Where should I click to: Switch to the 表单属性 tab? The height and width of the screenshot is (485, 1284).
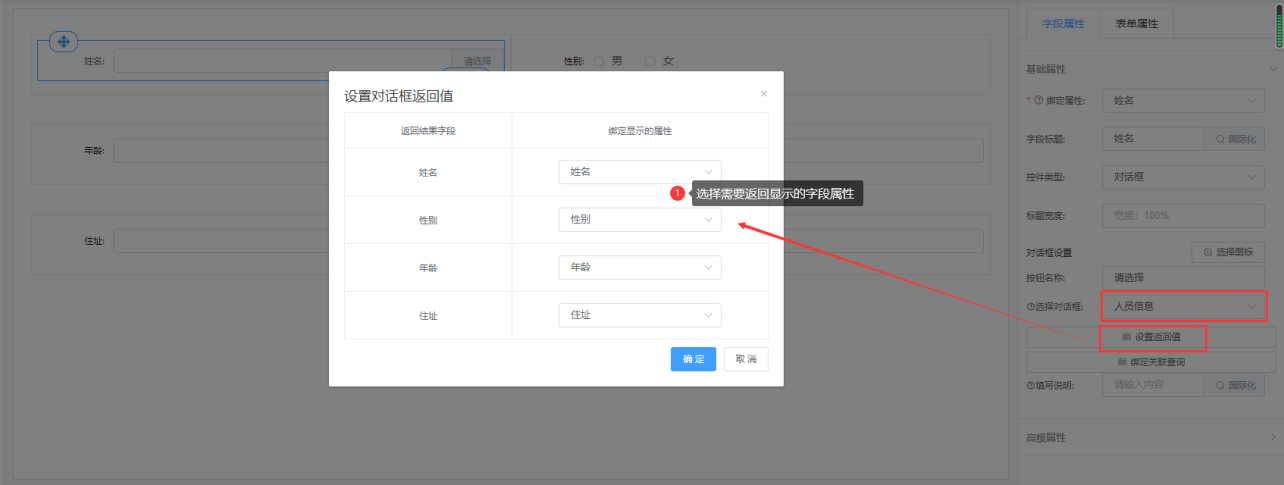(x=1137, y=22)
